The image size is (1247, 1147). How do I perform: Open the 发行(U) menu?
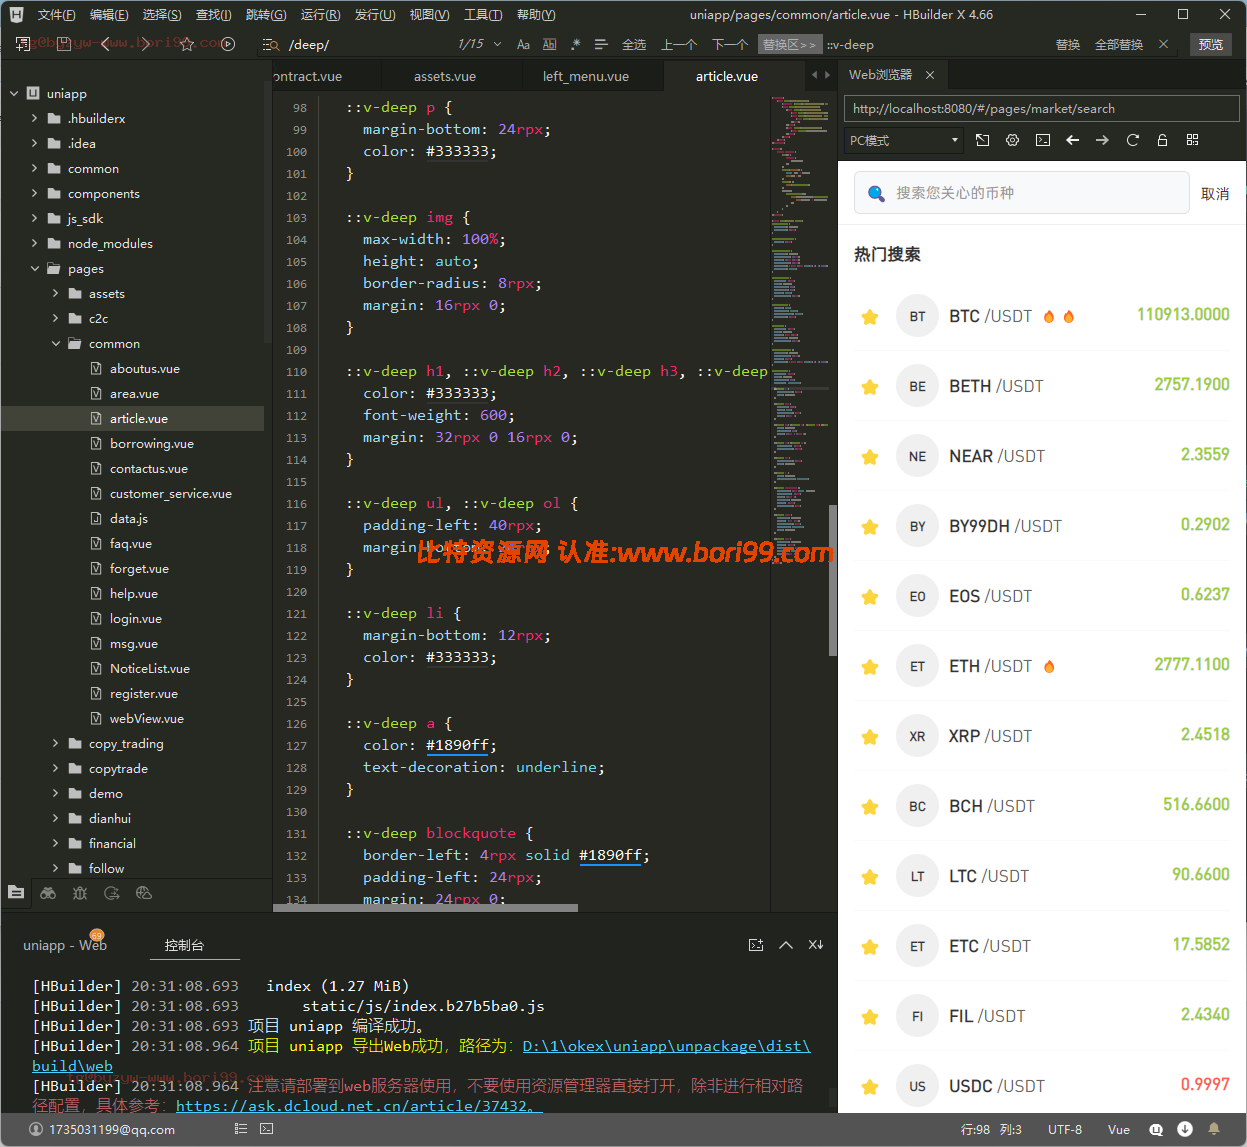point(375,14)
